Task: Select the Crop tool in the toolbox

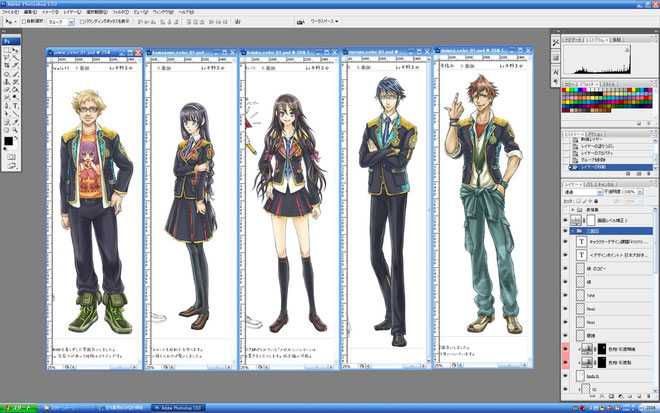Action: tap(6, 65)
